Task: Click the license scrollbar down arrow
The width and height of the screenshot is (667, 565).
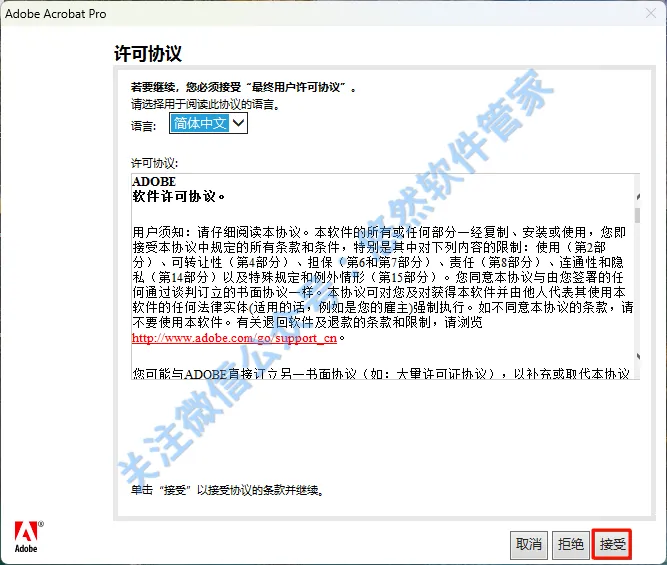Action: (x=637, y=356)
